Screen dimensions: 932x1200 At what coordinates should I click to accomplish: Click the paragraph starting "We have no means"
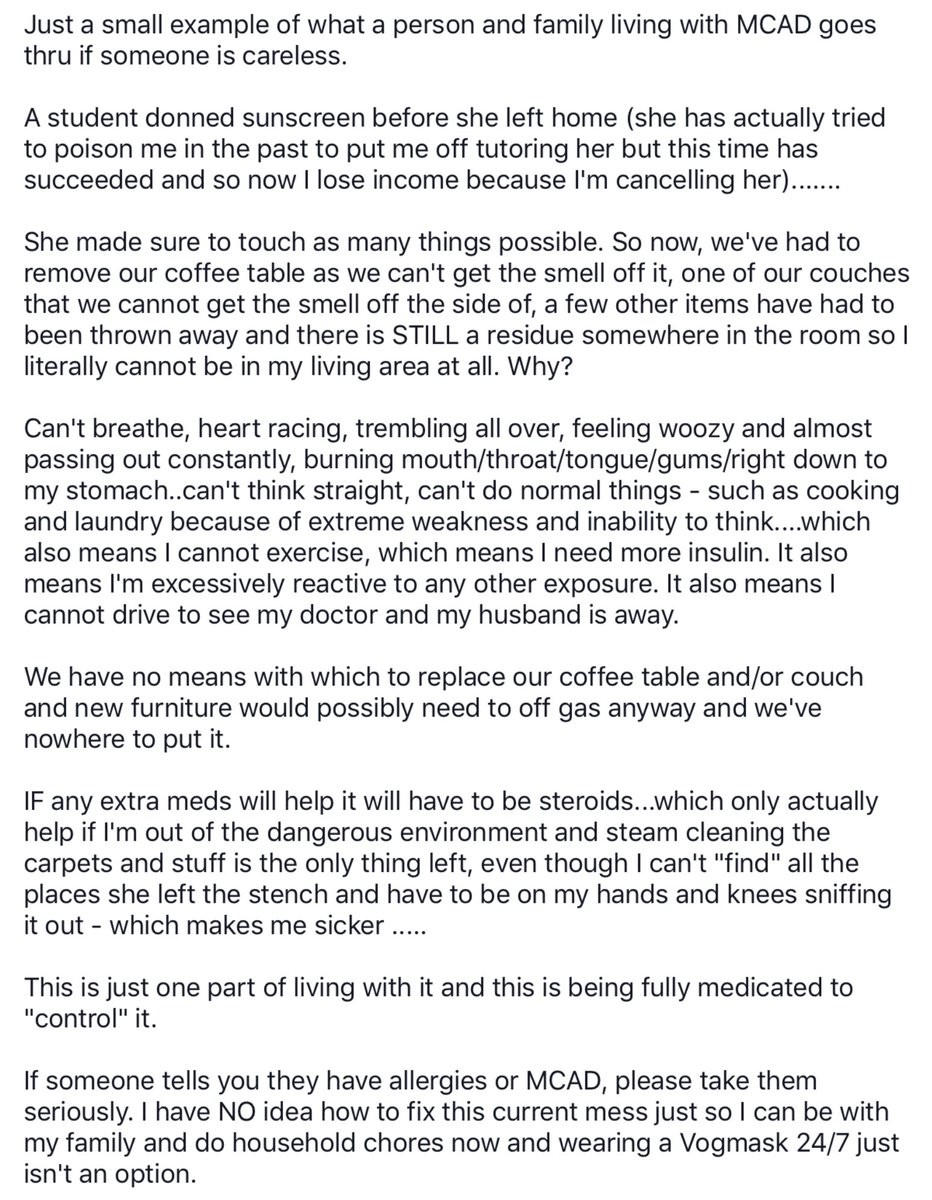443,707
